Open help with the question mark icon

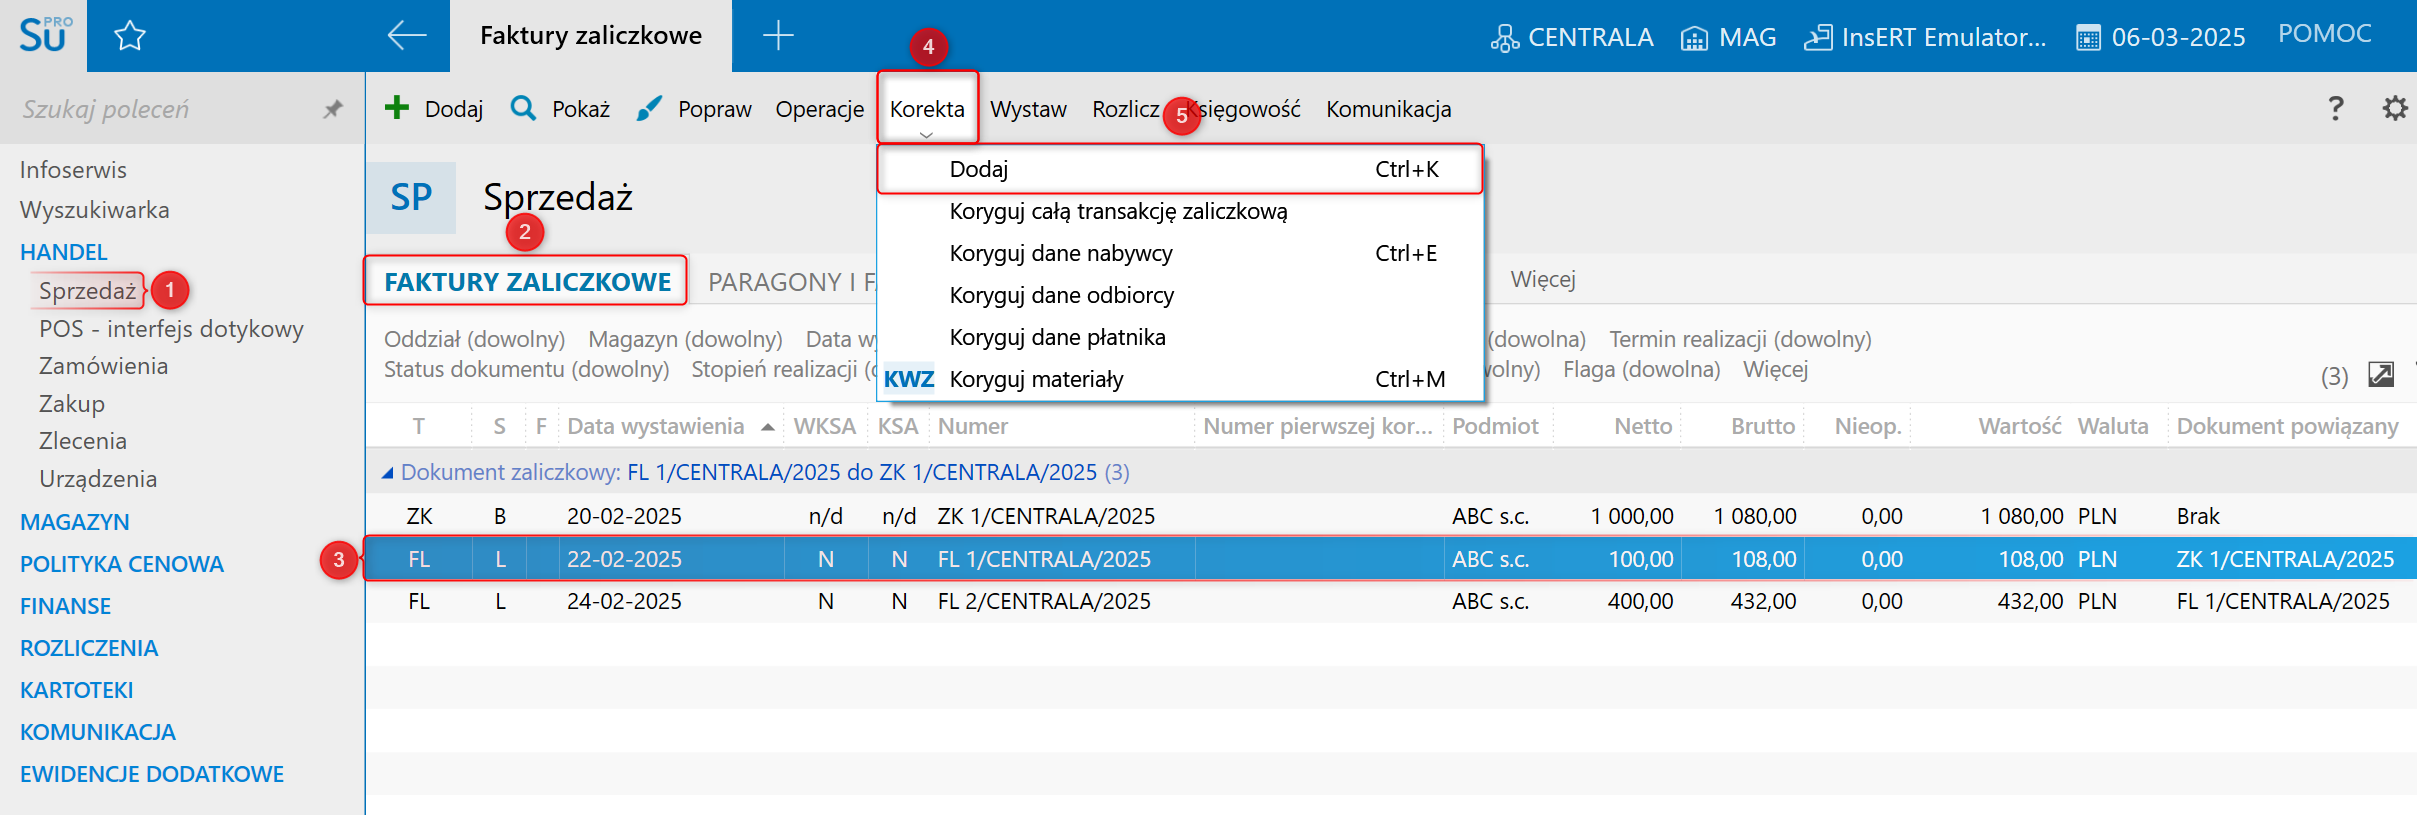click(2335, 107)
